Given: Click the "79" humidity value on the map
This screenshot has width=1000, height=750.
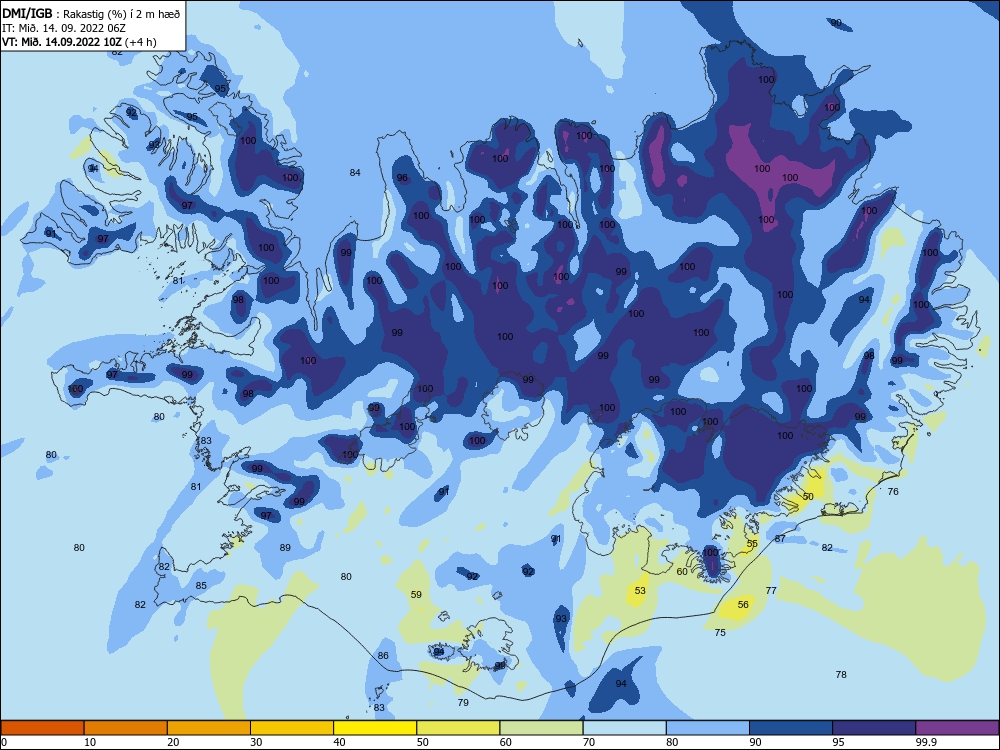Looking at the screenshot, I should [x=463, y=702].
